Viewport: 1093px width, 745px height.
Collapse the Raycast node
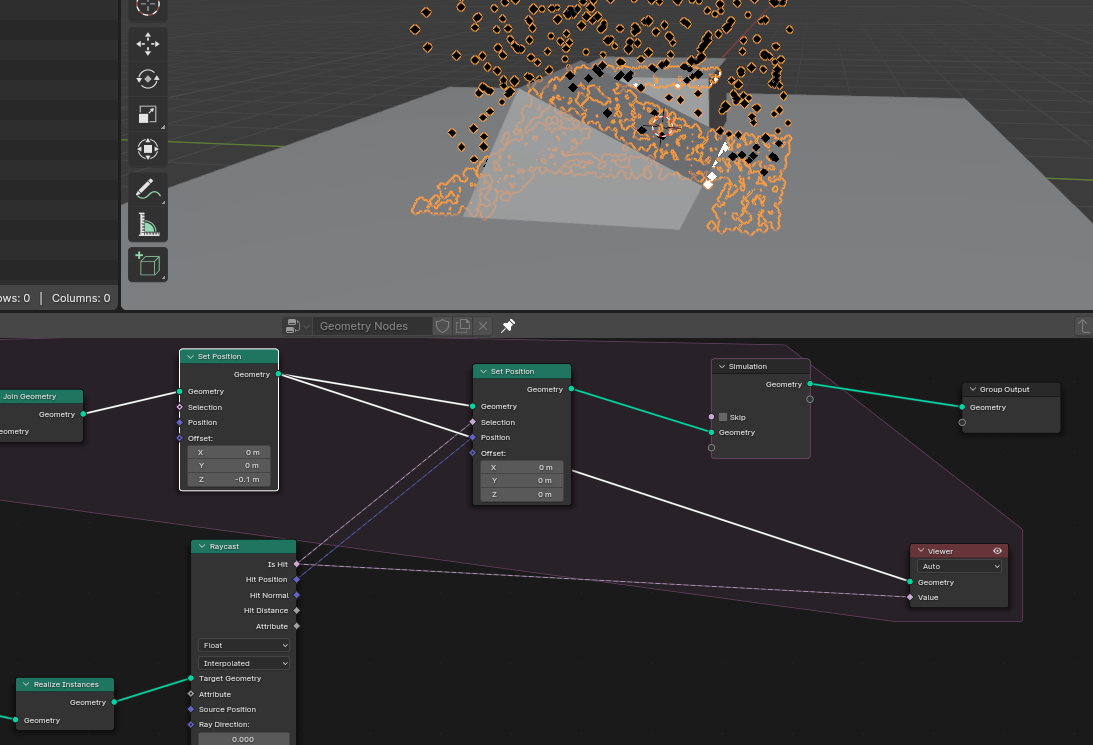coord(201,547)
